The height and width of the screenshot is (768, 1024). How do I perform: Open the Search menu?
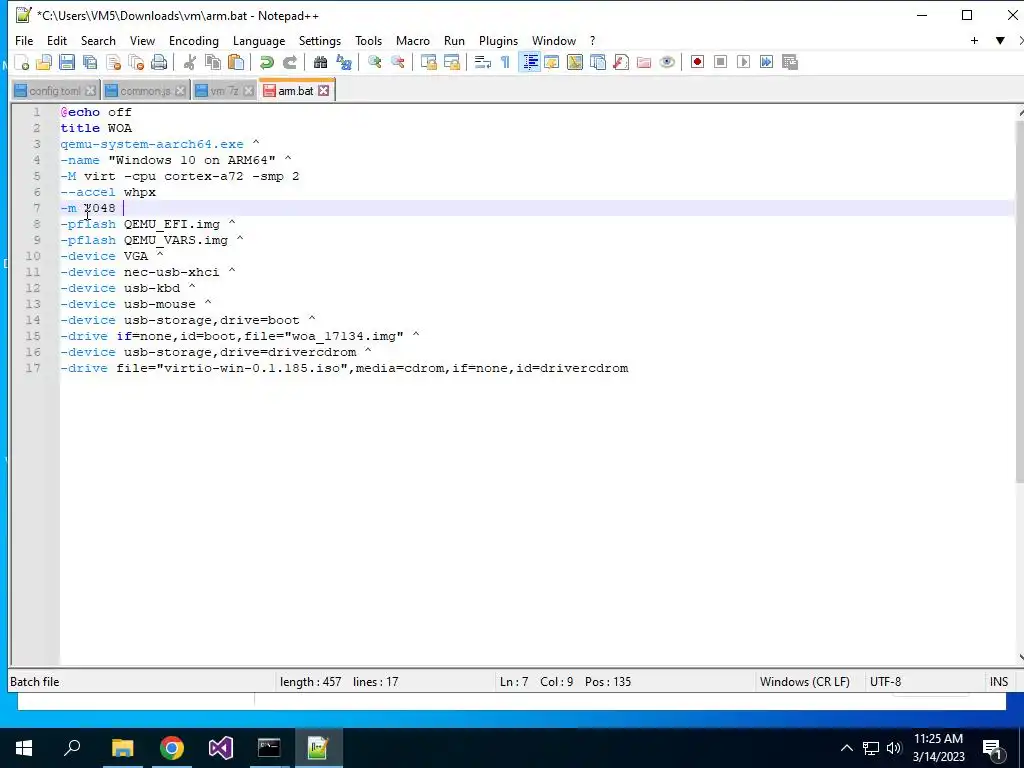tap(98, 40)
